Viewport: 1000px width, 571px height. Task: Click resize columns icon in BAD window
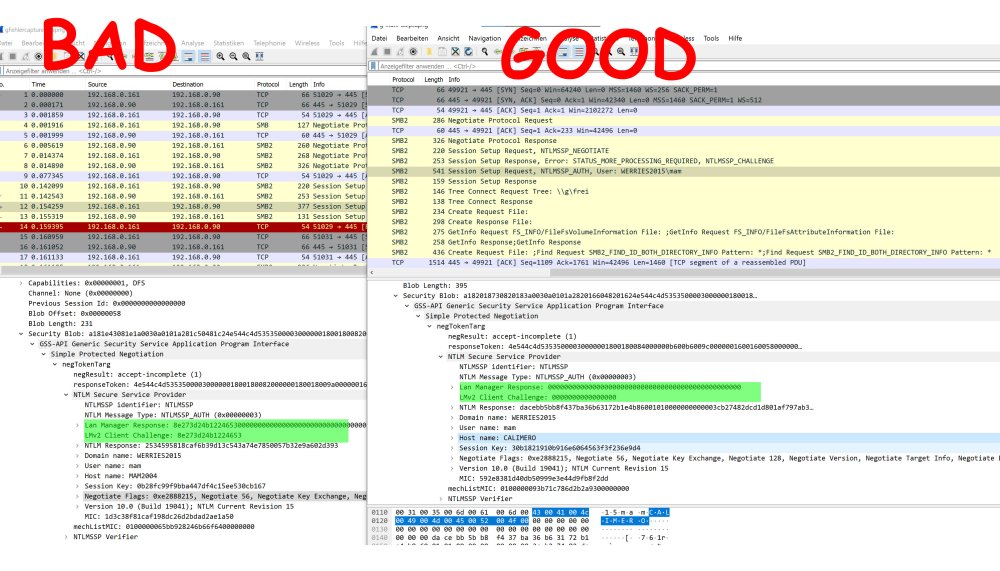260,56
